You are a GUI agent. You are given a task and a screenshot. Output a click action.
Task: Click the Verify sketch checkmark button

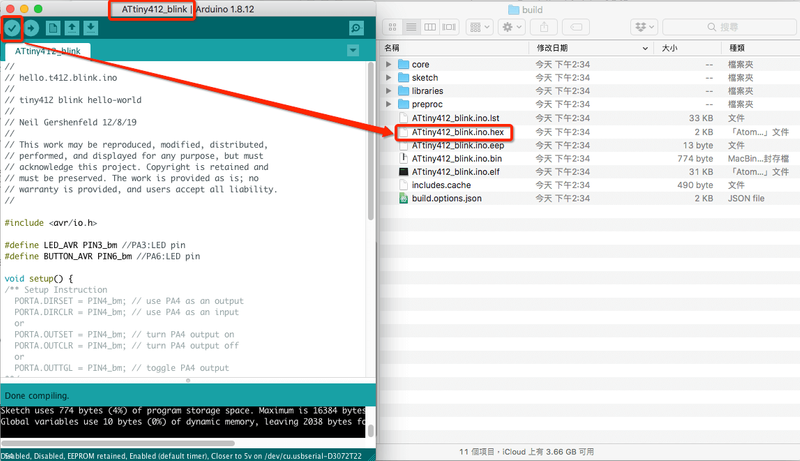(x=12, y=28)
